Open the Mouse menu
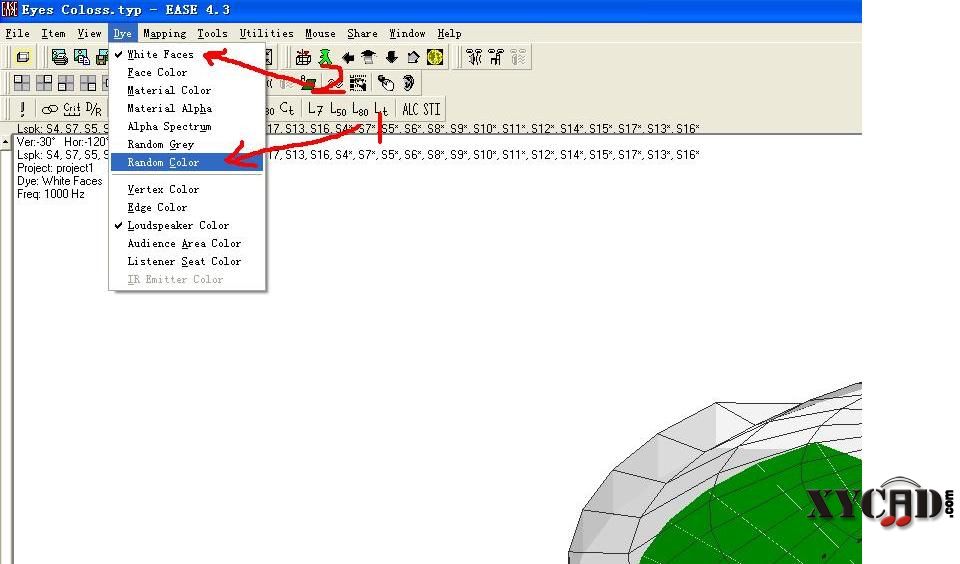This screenshot has width=960, height=564. tap(320, 34)
